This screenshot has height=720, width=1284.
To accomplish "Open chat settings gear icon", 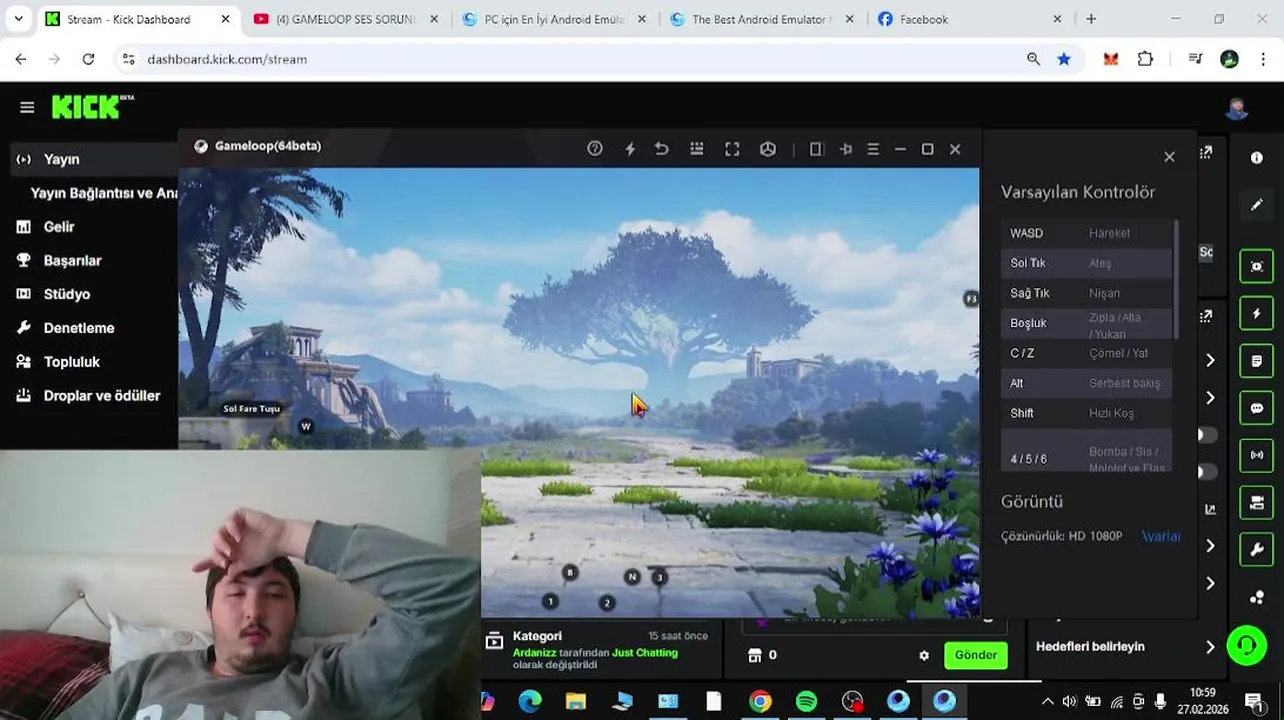I will (924, 656).
